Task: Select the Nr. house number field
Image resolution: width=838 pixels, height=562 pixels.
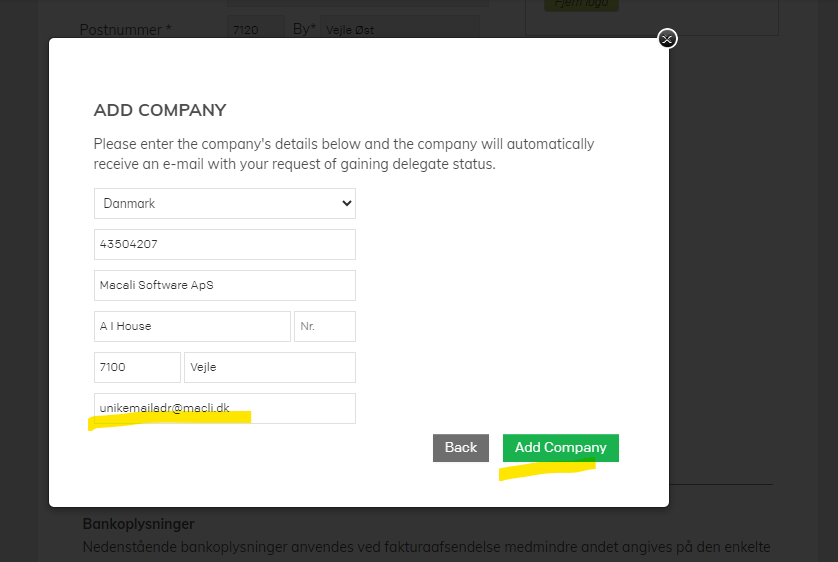Action: pos(325,326)
